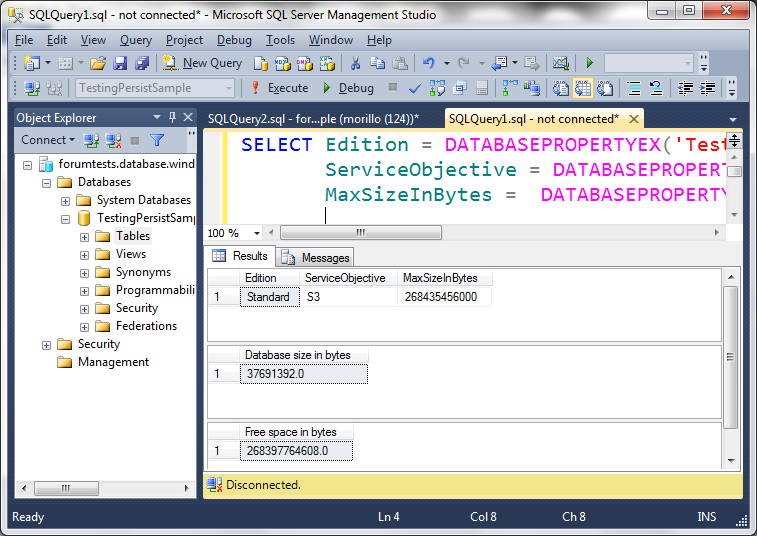Image resolution: width=757 pixels, height=536 pixels.
Task: Click the Connect icon in the SQL editor toolbar
Action: click(x=32, y=88)
